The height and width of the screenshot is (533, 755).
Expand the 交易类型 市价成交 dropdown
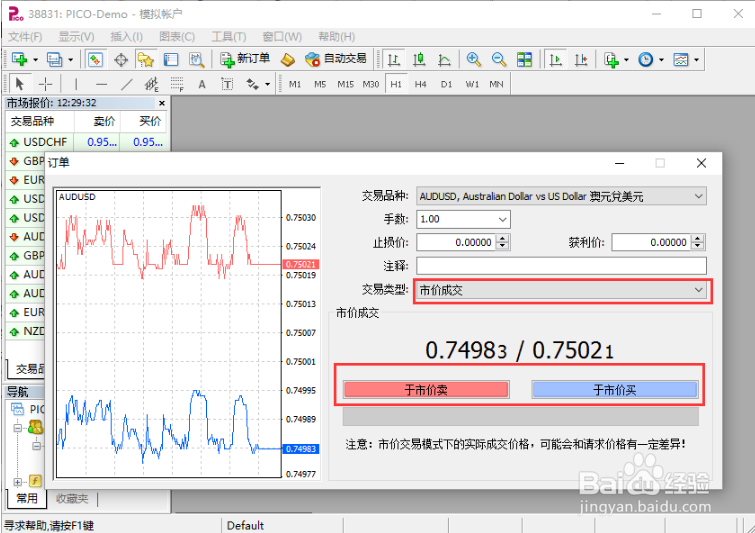(x=698, y=290)
